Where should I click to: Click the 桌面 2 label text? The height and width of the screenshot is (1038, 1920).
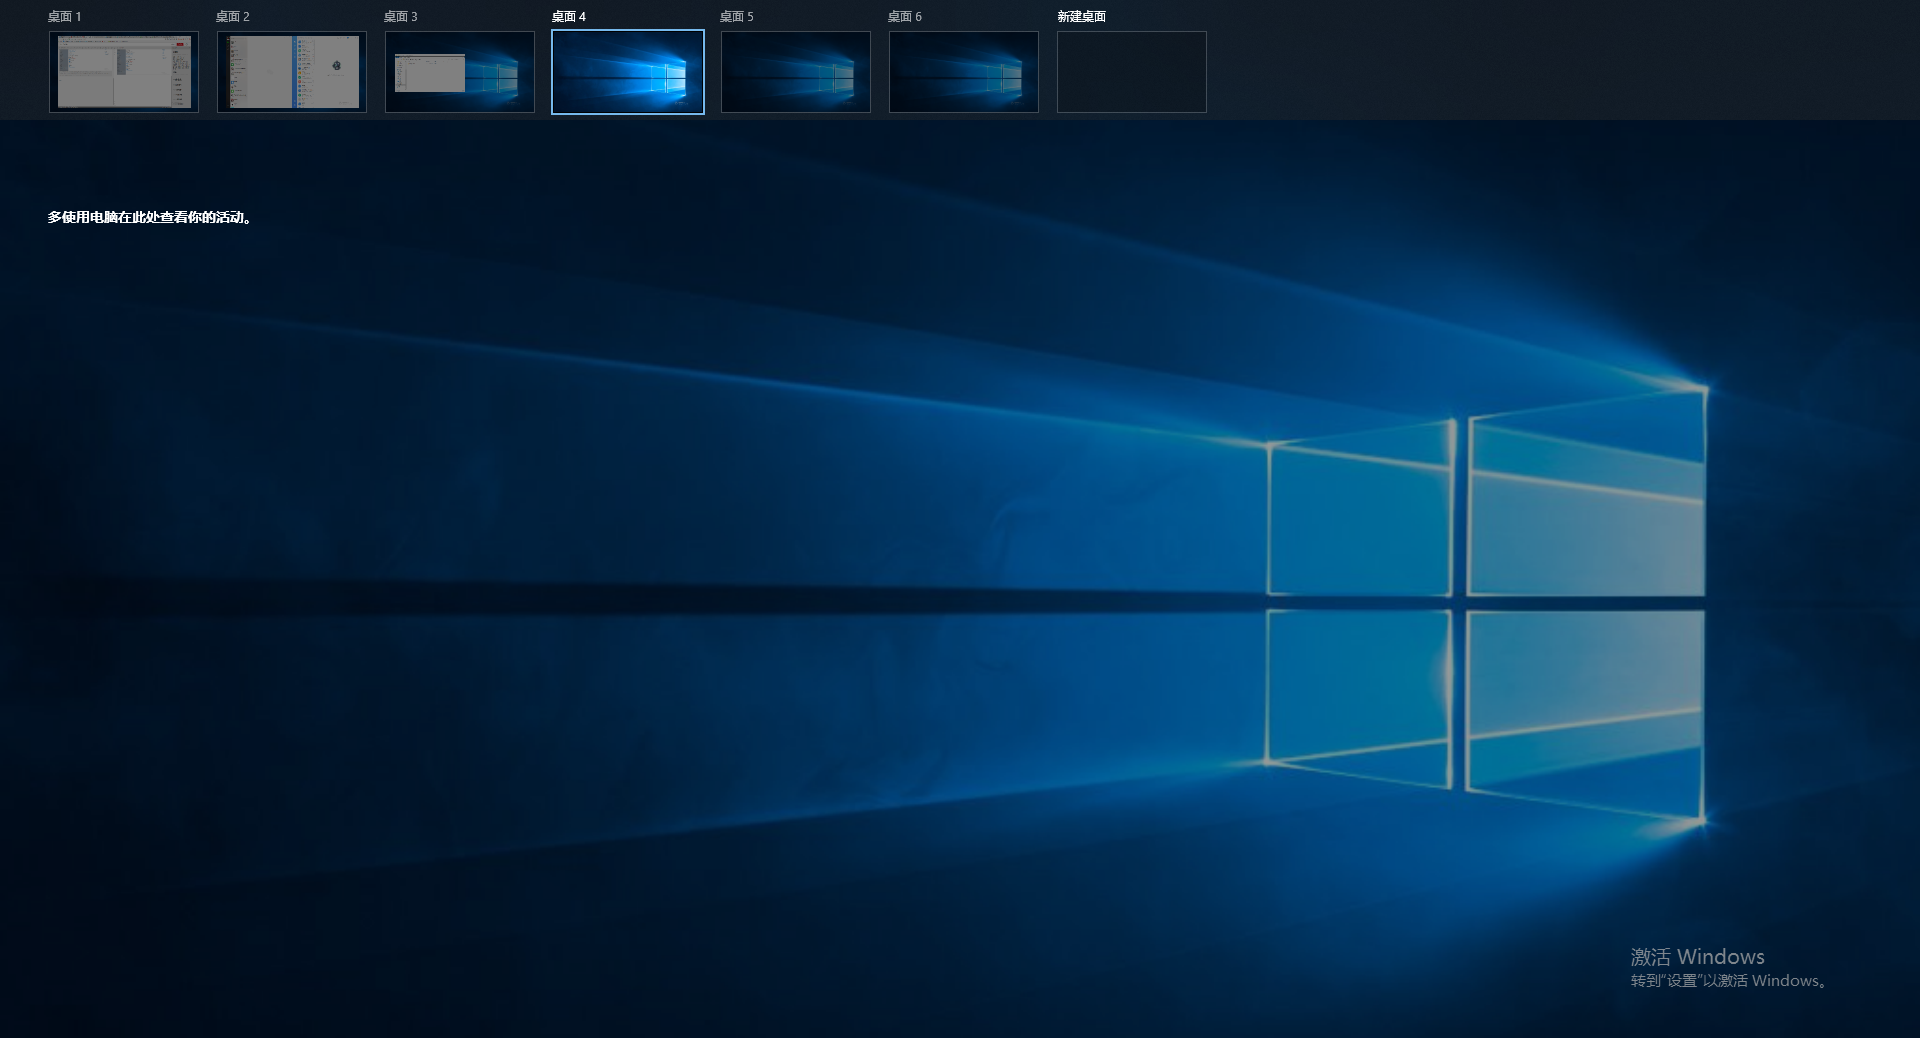233,17
